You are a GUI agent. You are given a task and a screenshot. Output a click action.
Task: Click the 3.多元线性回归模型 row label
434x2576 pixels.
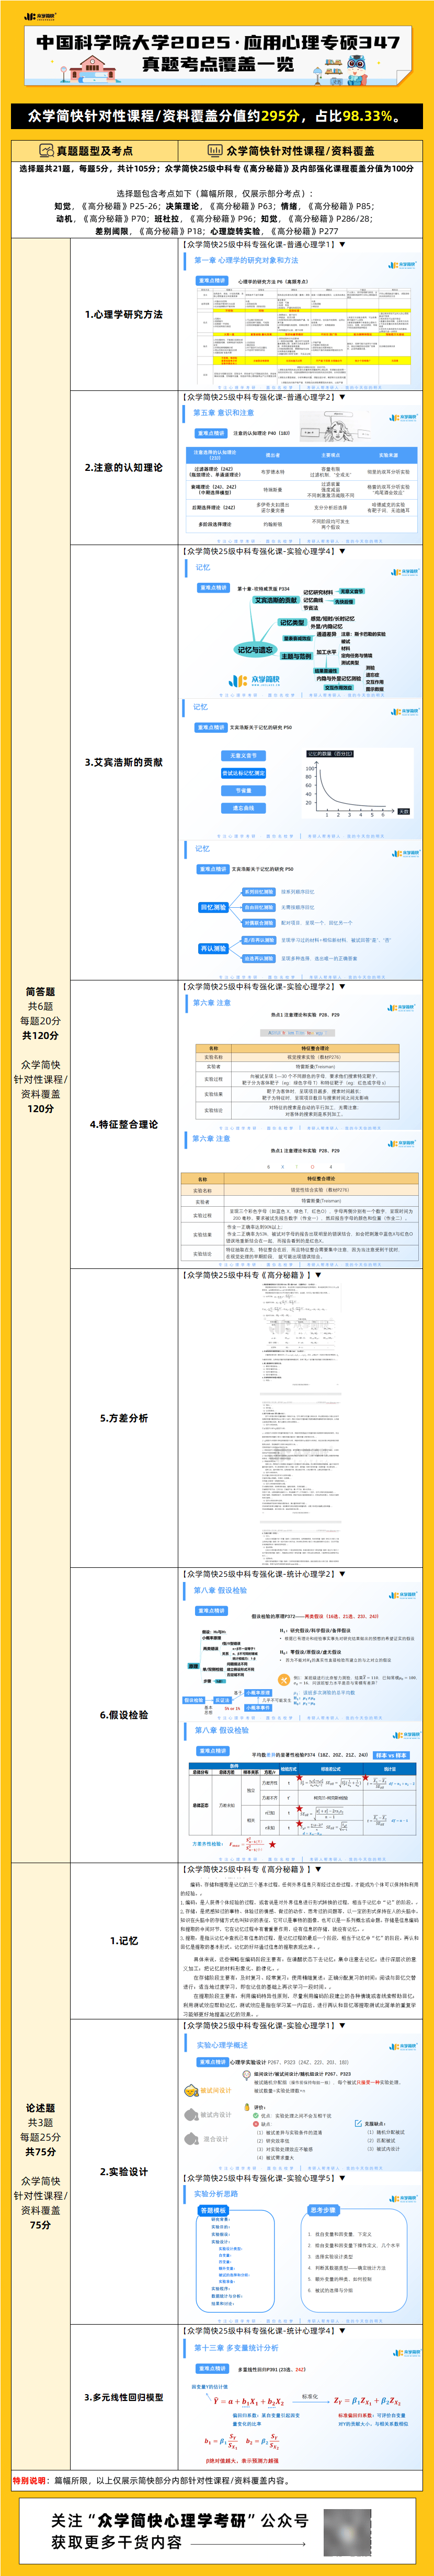click(x=124, y=2397)
